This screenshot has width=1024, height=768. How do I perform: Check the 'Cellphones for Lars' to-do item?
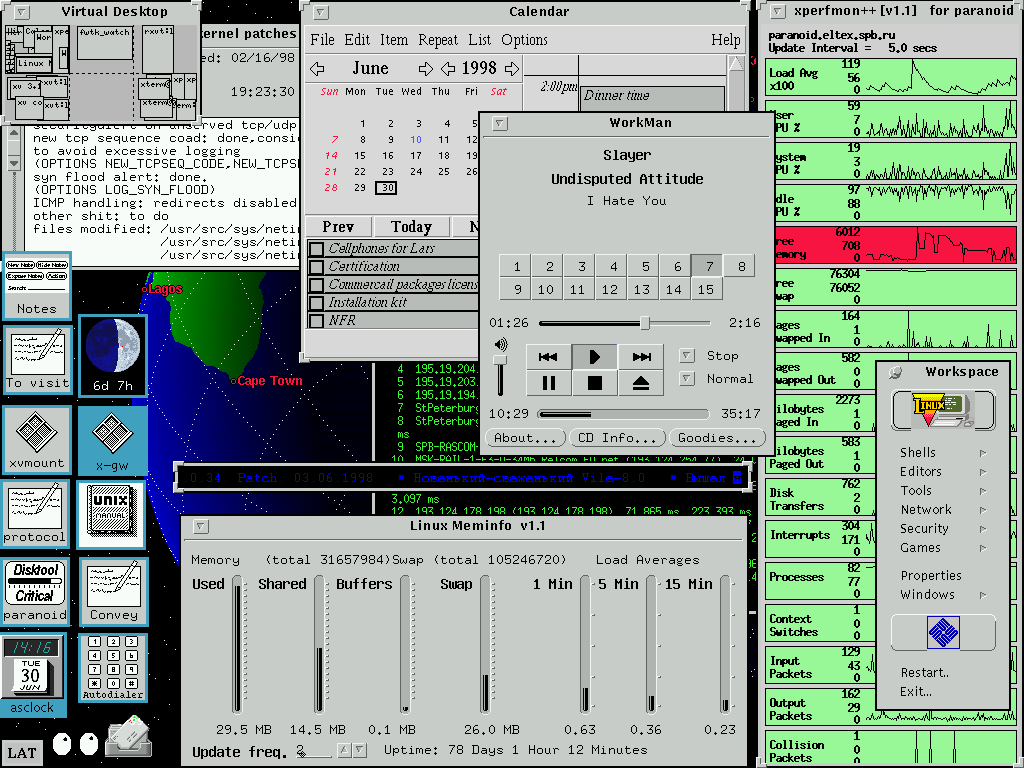316,249
